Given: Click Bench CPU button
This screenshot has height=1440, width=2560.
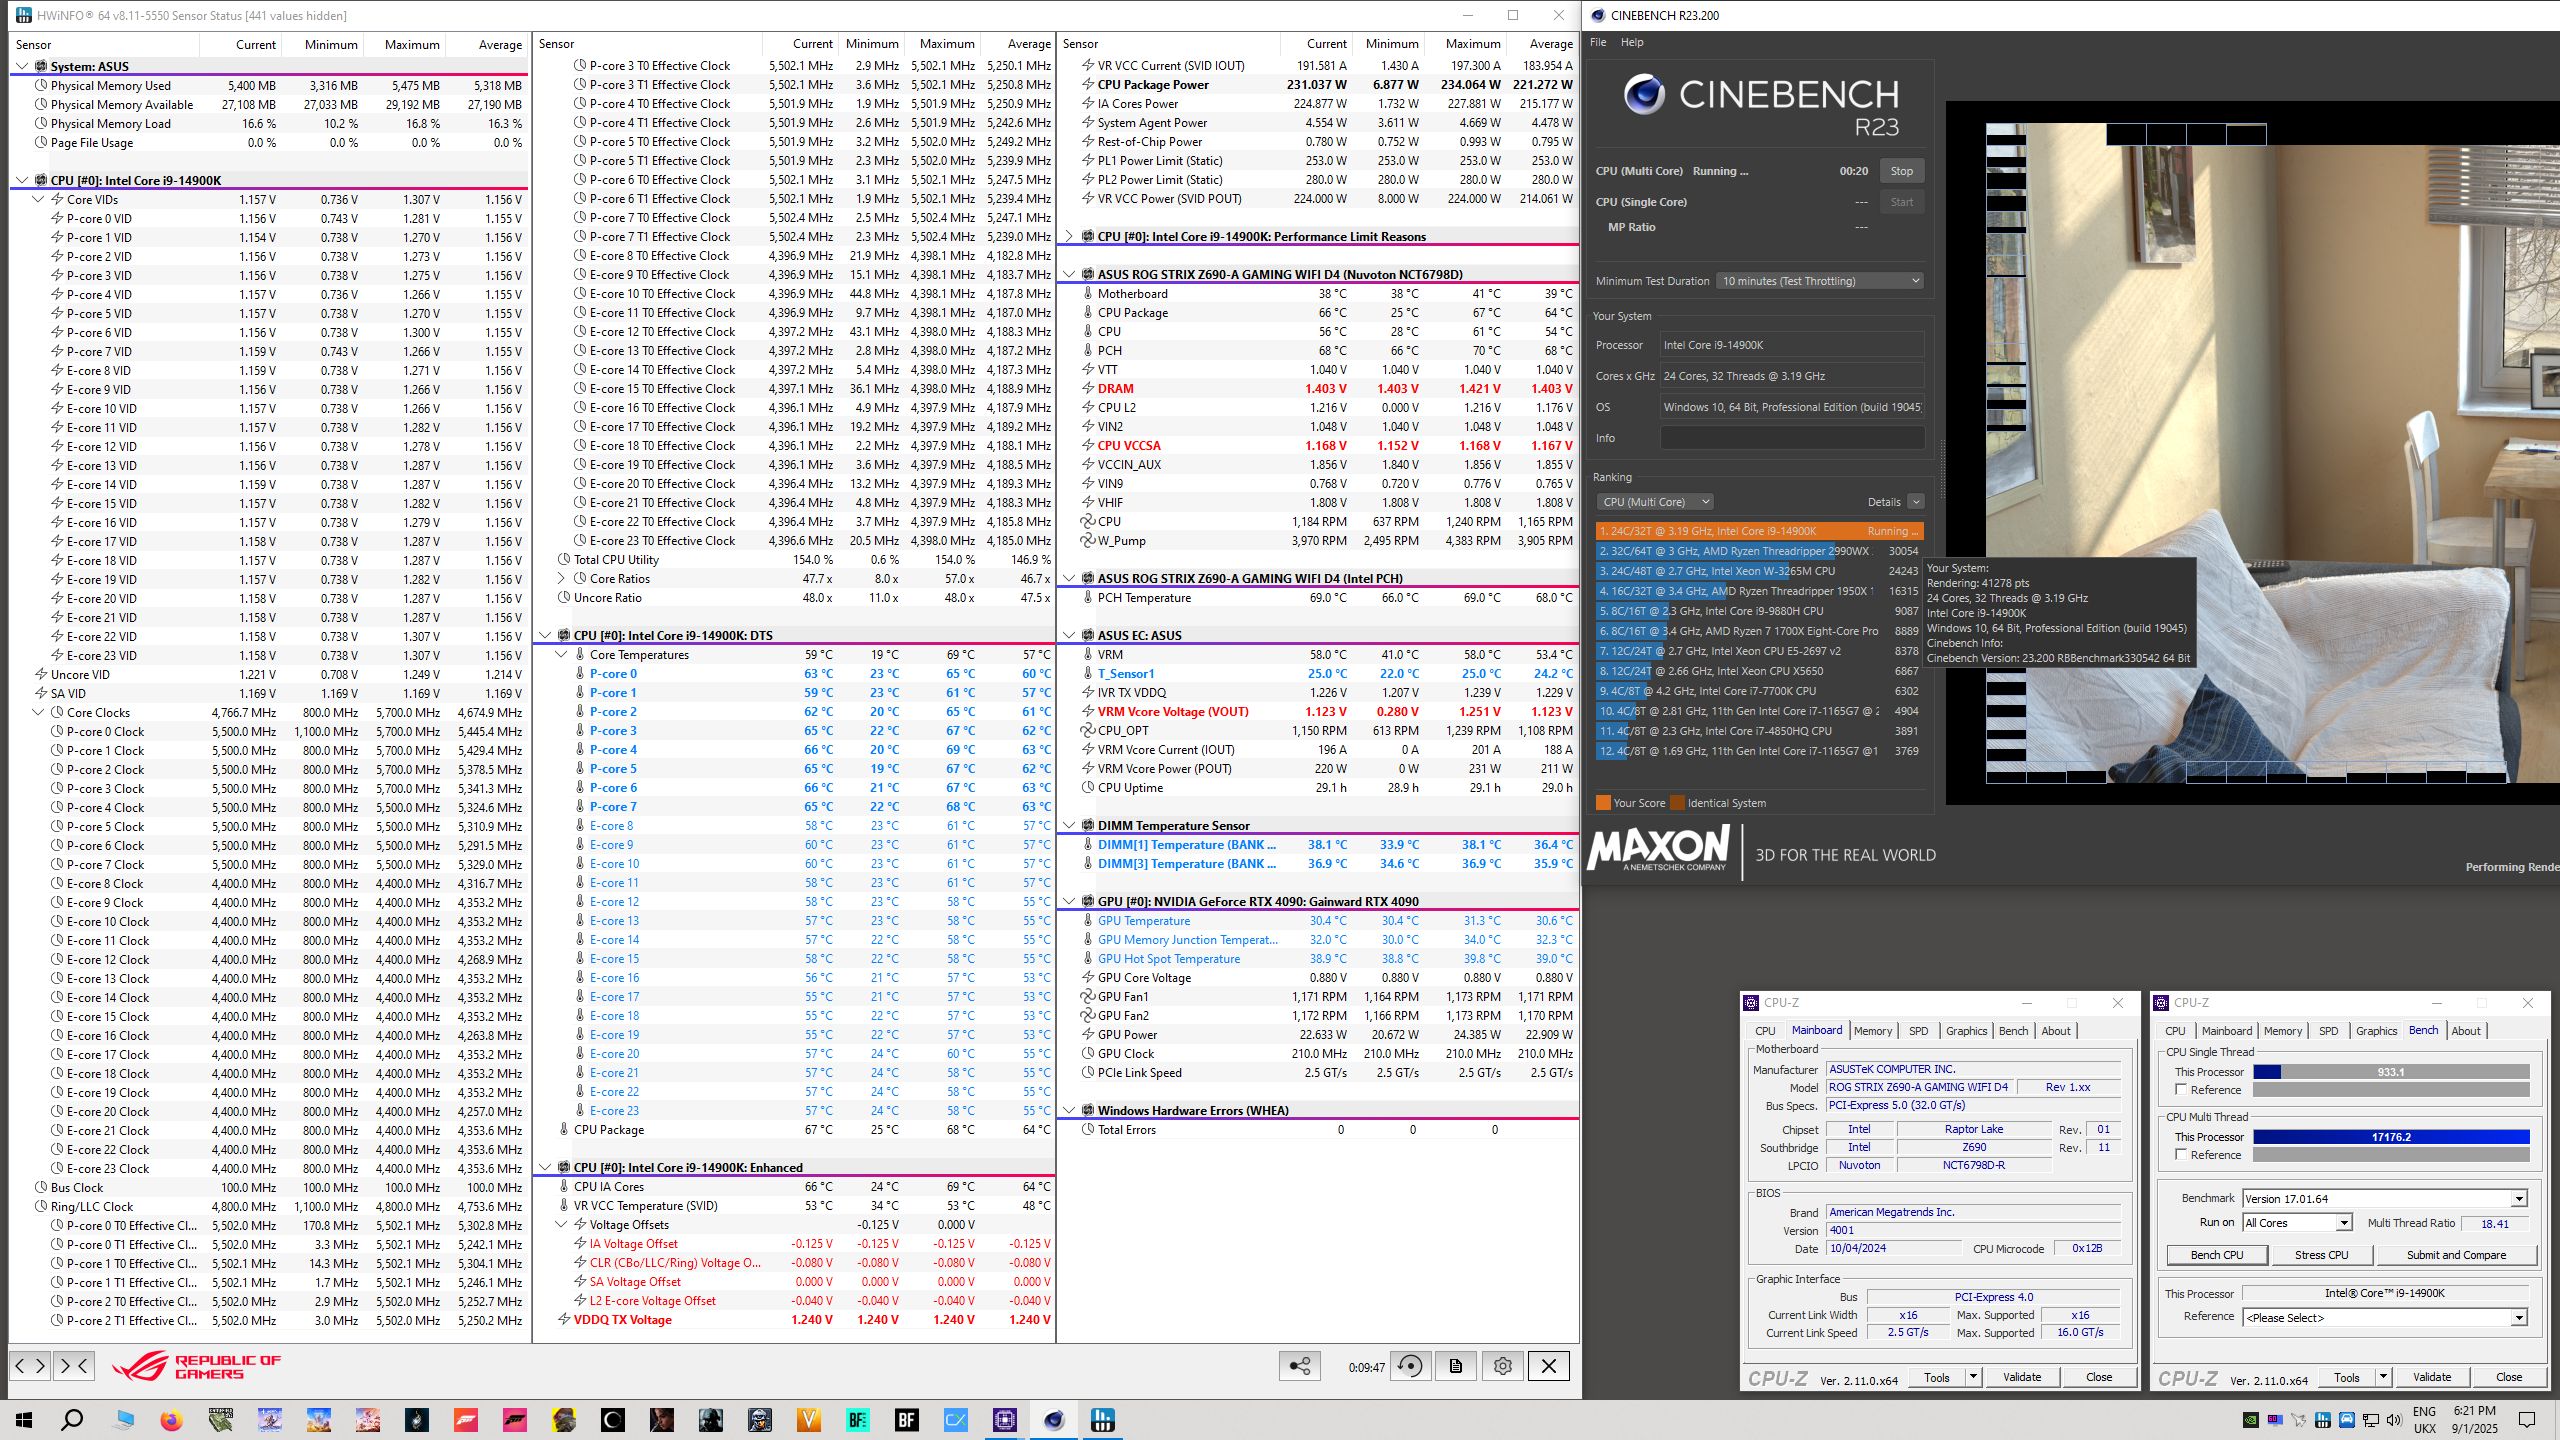Looking at the screenshot, I should click(x=2216, y=1255).
